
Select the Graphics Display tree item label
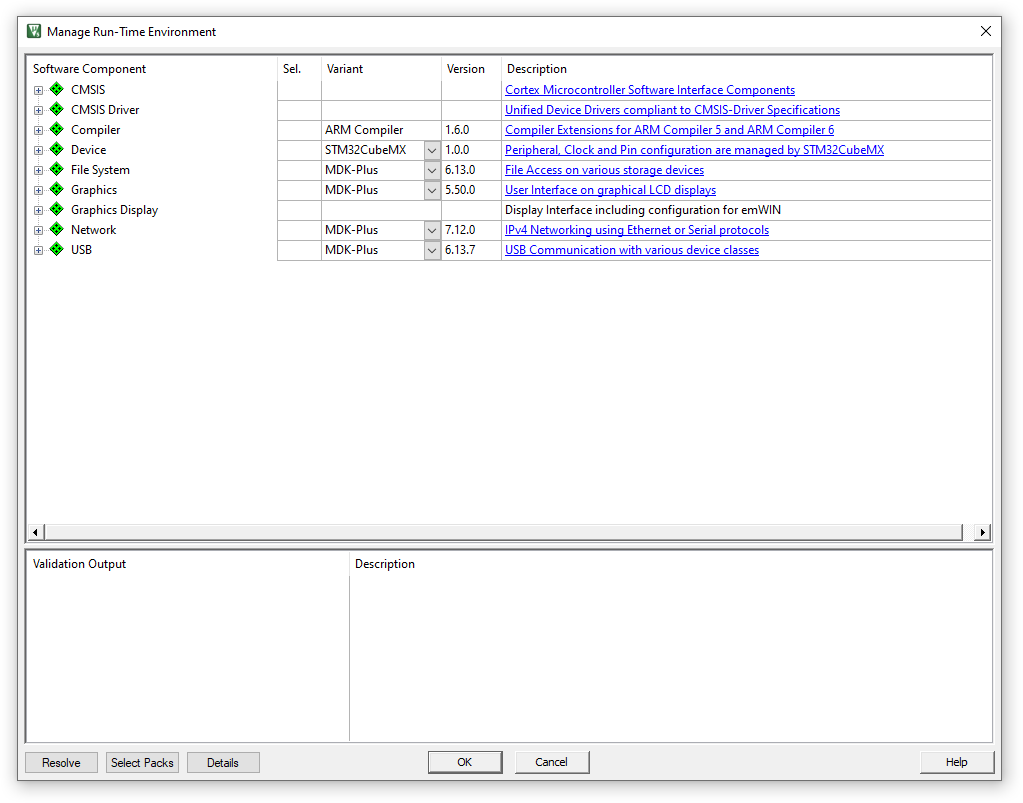(114, 210)
